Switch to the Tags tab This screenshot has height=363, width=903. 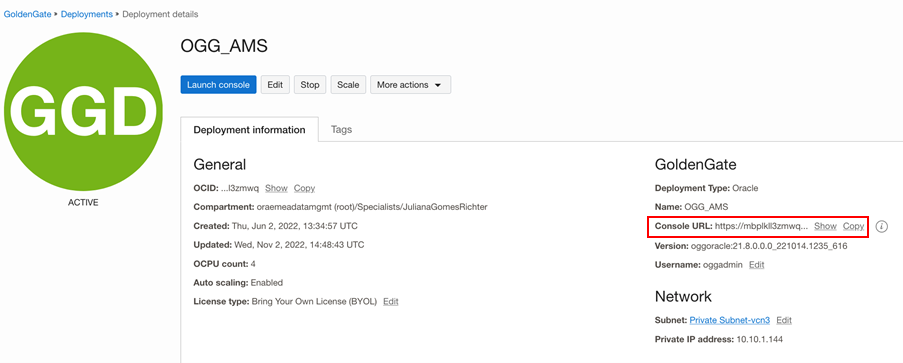tap(342, 130)
